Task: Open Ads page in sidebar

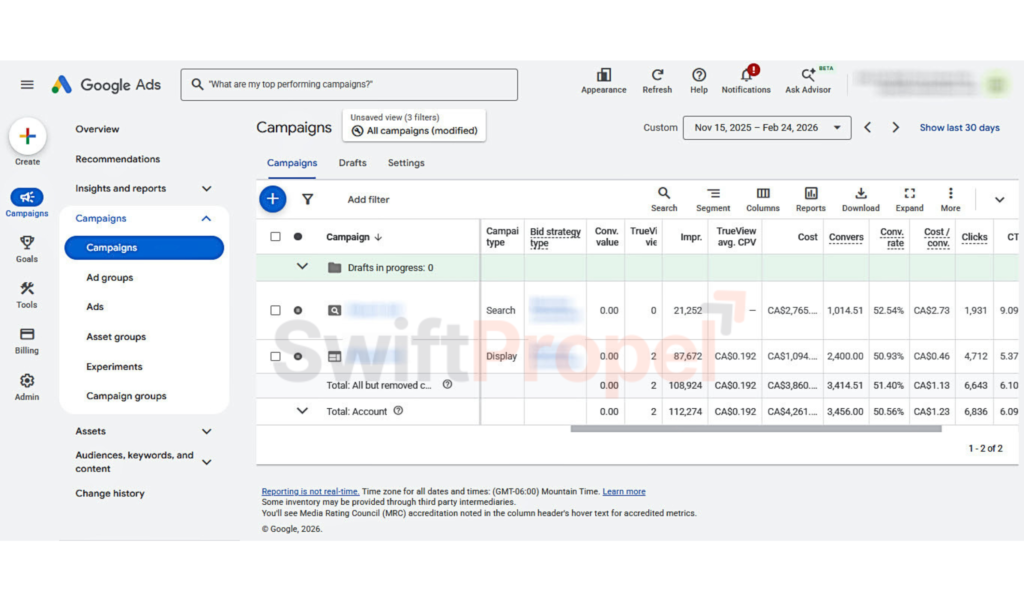Action: 95,306
